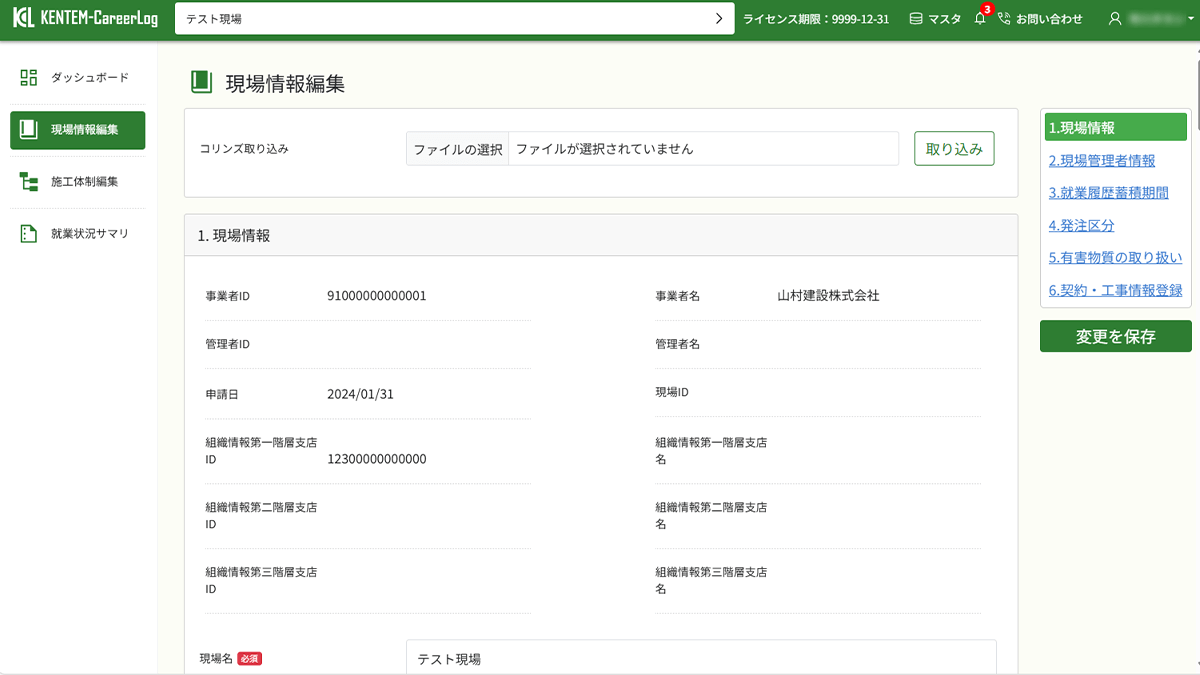This screenshot has height=675, width=1200.
Task: Click the 取り込み import button
Action: (x=953, y=147)
